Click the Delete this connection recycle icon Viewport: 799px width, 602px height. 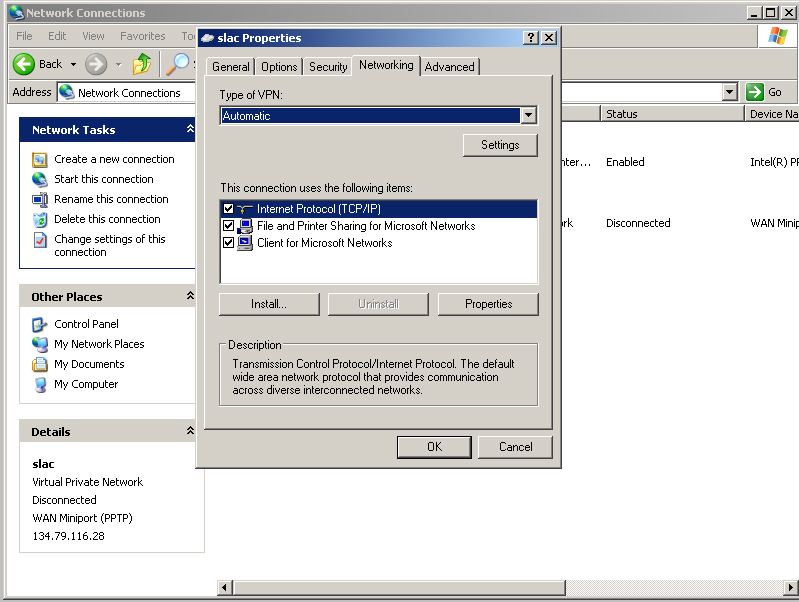[40, 220]
